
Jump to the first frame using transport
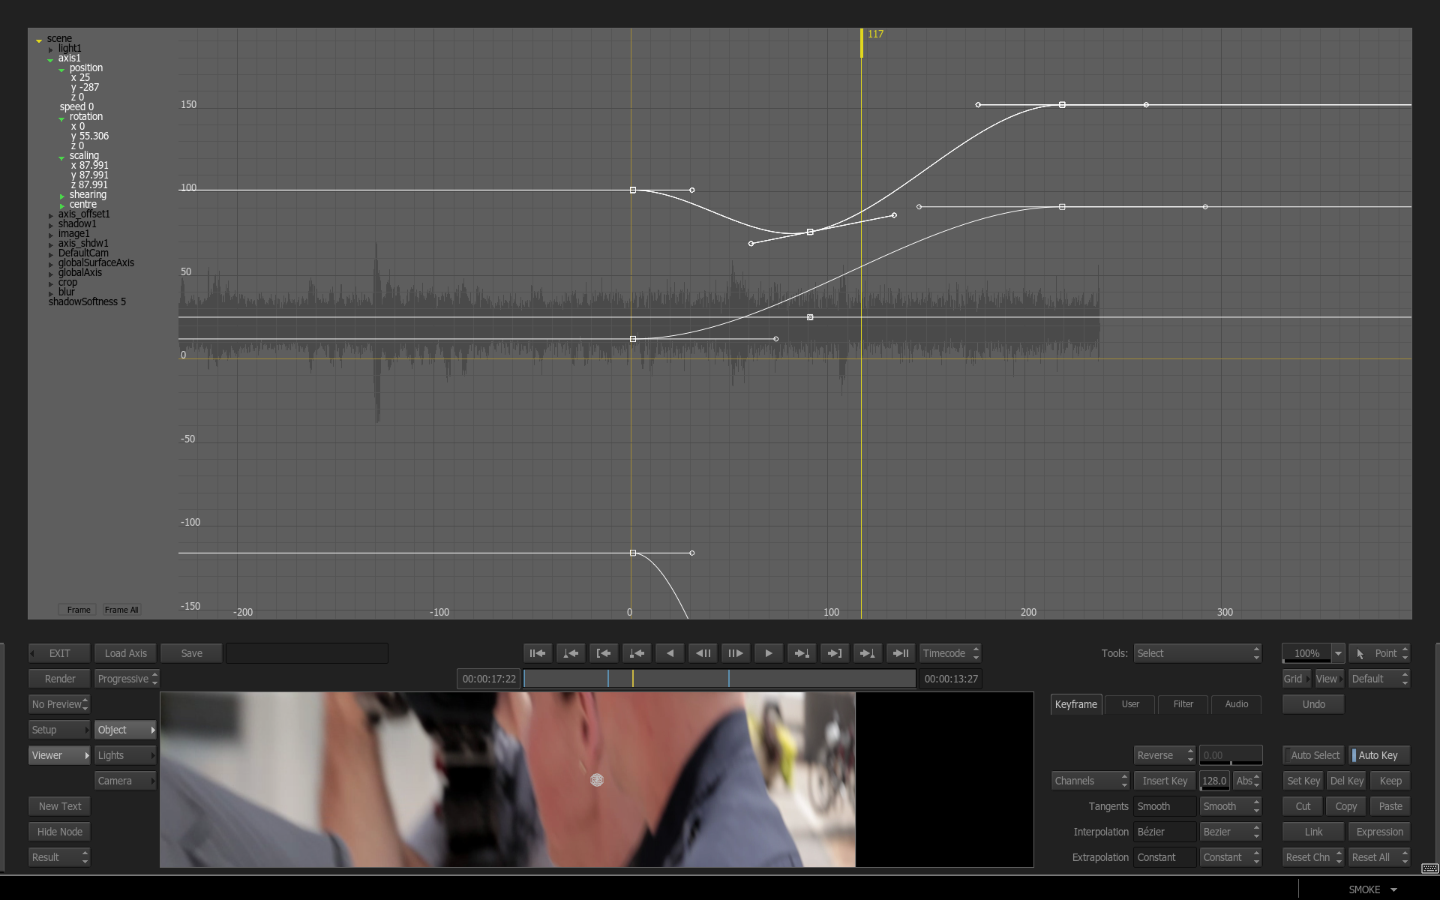(538, 653)
